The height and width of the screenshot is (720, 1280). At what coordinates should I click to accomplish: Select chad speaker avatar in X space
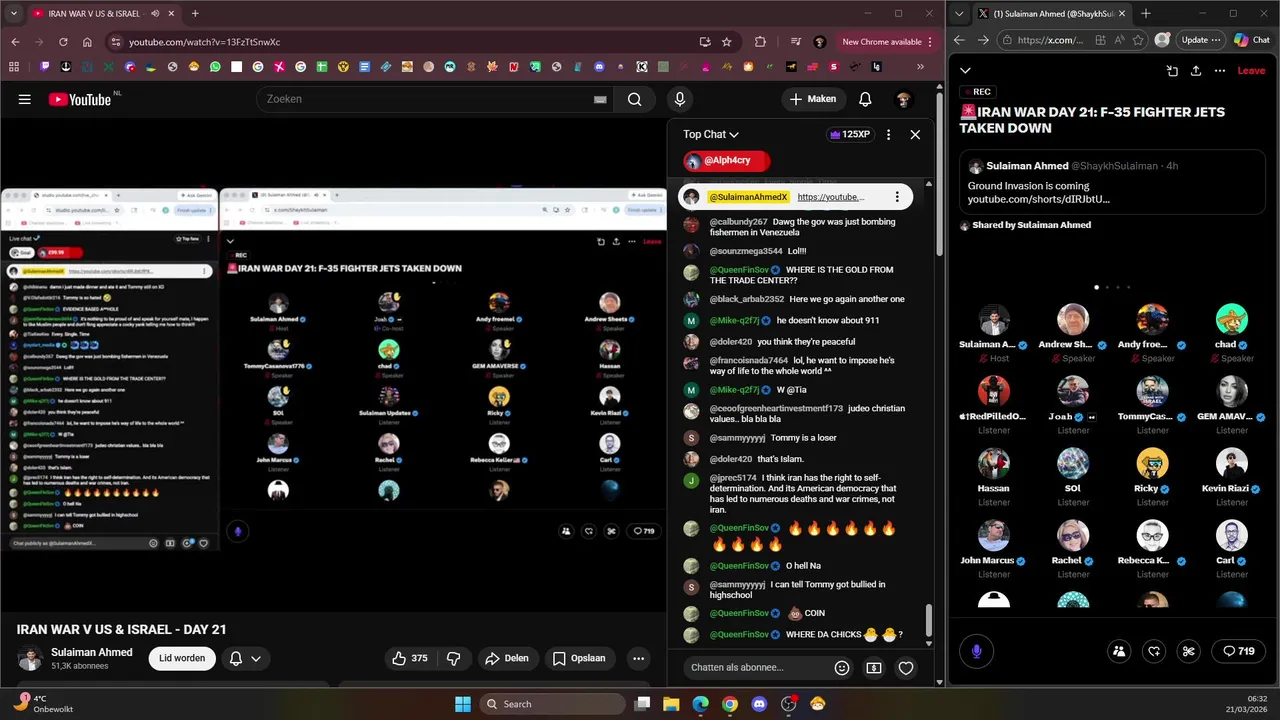[1232, 320]
